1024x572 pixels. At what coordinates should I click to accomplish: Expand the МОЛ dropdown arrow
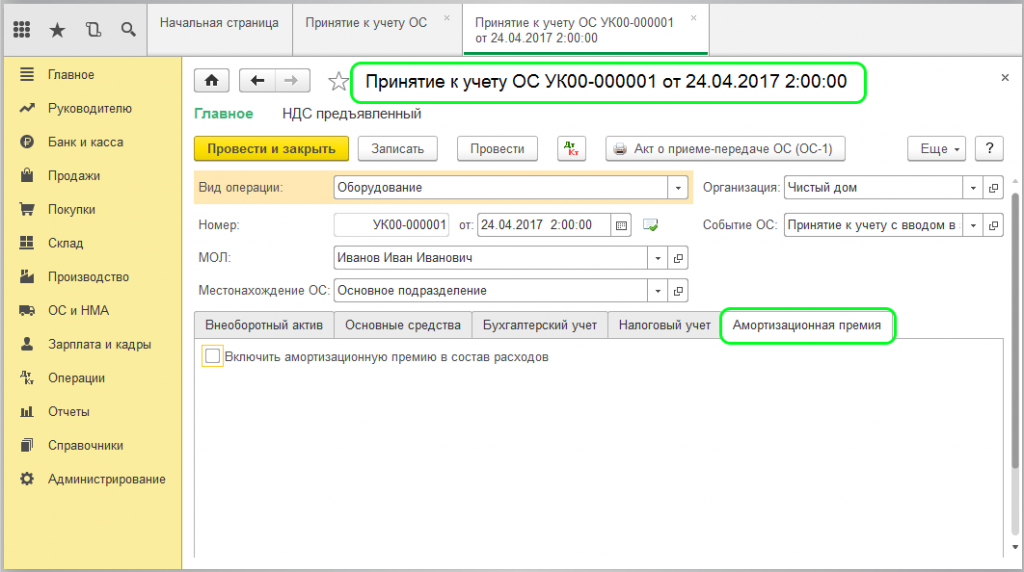[x=658, y=258]
